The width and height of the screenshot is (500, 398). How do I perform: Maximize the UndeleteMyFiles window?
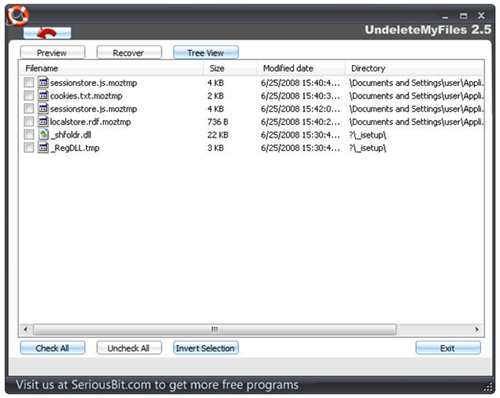coord(463,16)
